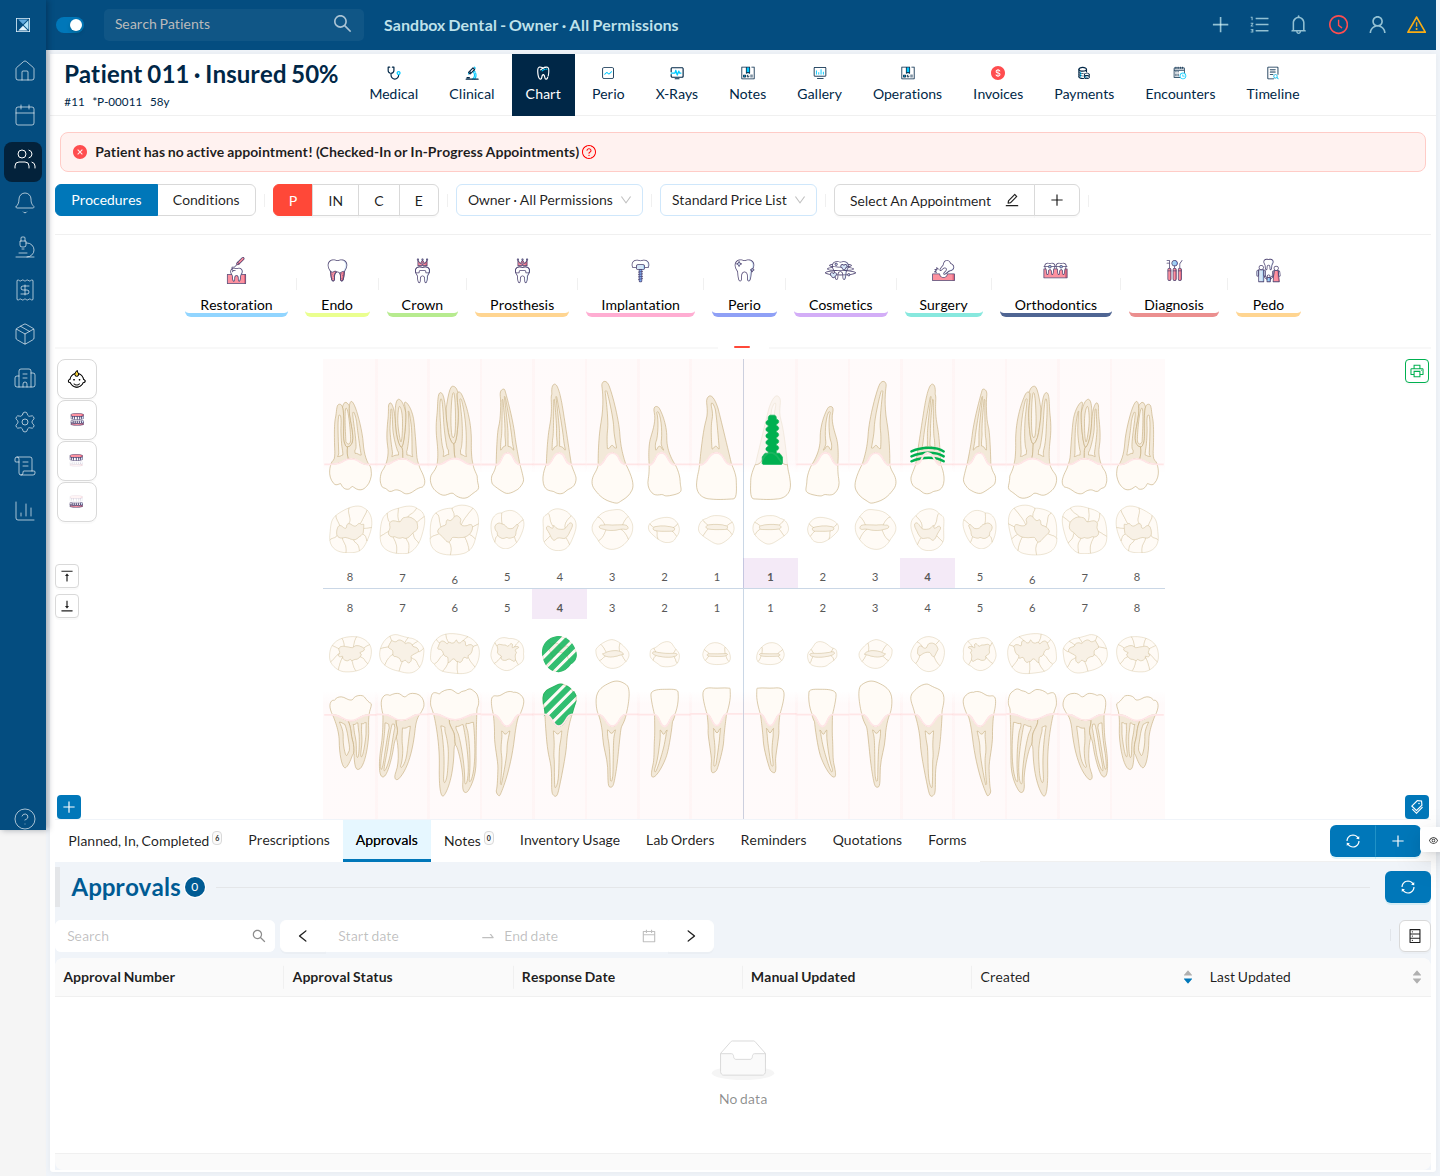The image size is (1440, 1176).
Task: Click the price tag icon below chart
Action: coord(1417,806)
